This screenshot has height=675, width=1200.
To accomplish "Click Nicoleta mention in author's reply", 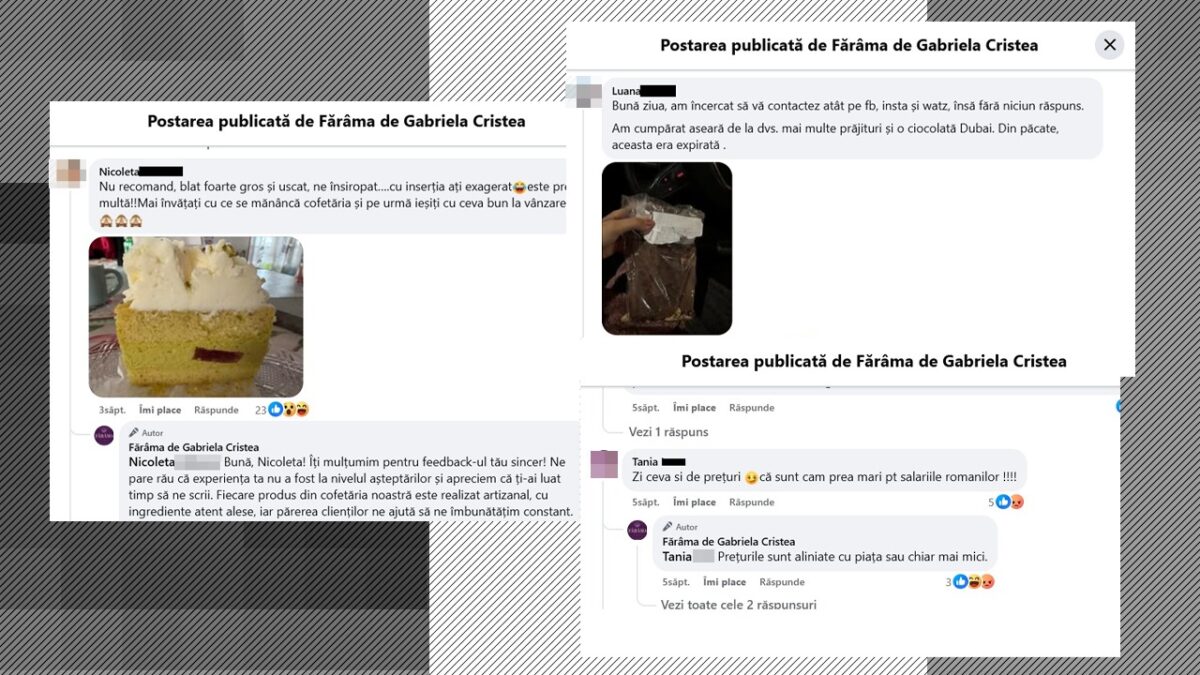I will click(x=152, y=463).
